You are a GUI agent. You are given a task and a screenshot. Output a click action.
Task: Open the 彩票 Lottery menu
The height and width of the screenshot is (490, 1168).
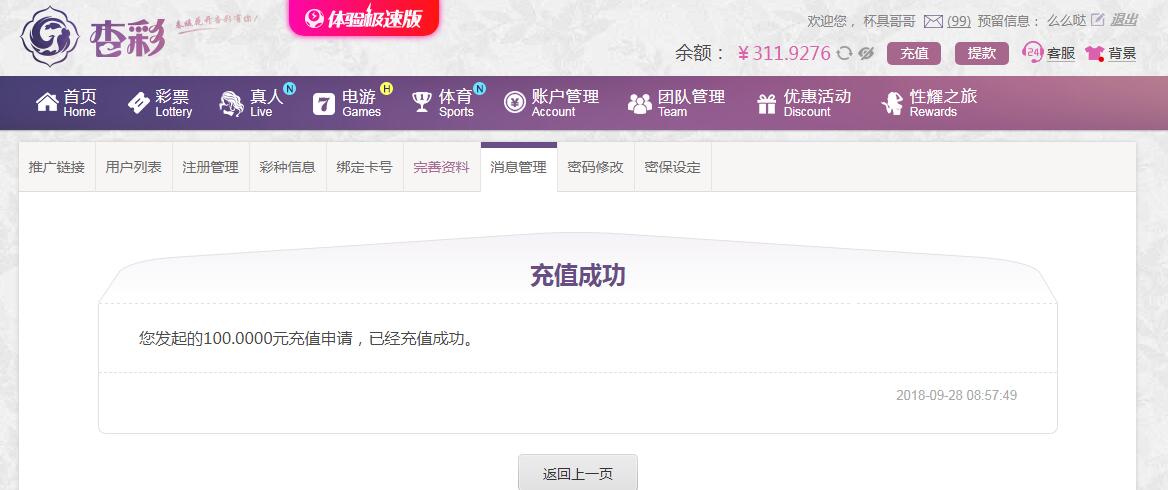click(159, 103)
